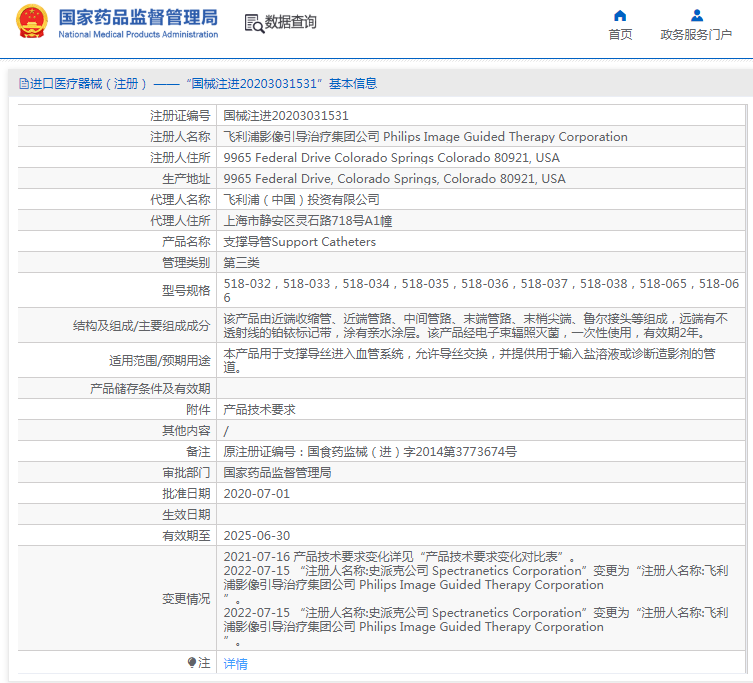Image resolution: width=753 pixels, height=683 pixels.
Task: Click the 变更情况 label cell
Action: point(117,598)
